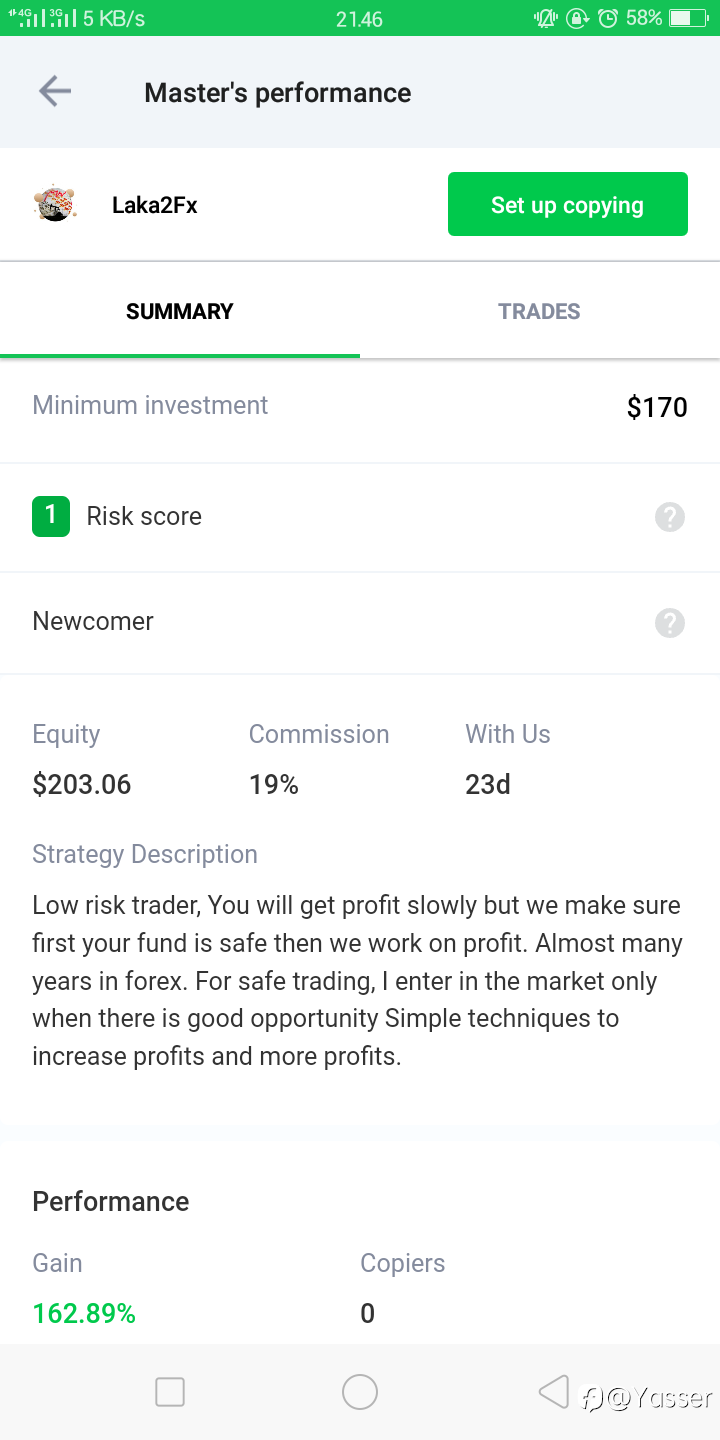720x1440 pixels.
Task: Tap the Newcomer row label
Action: [93, 621]
